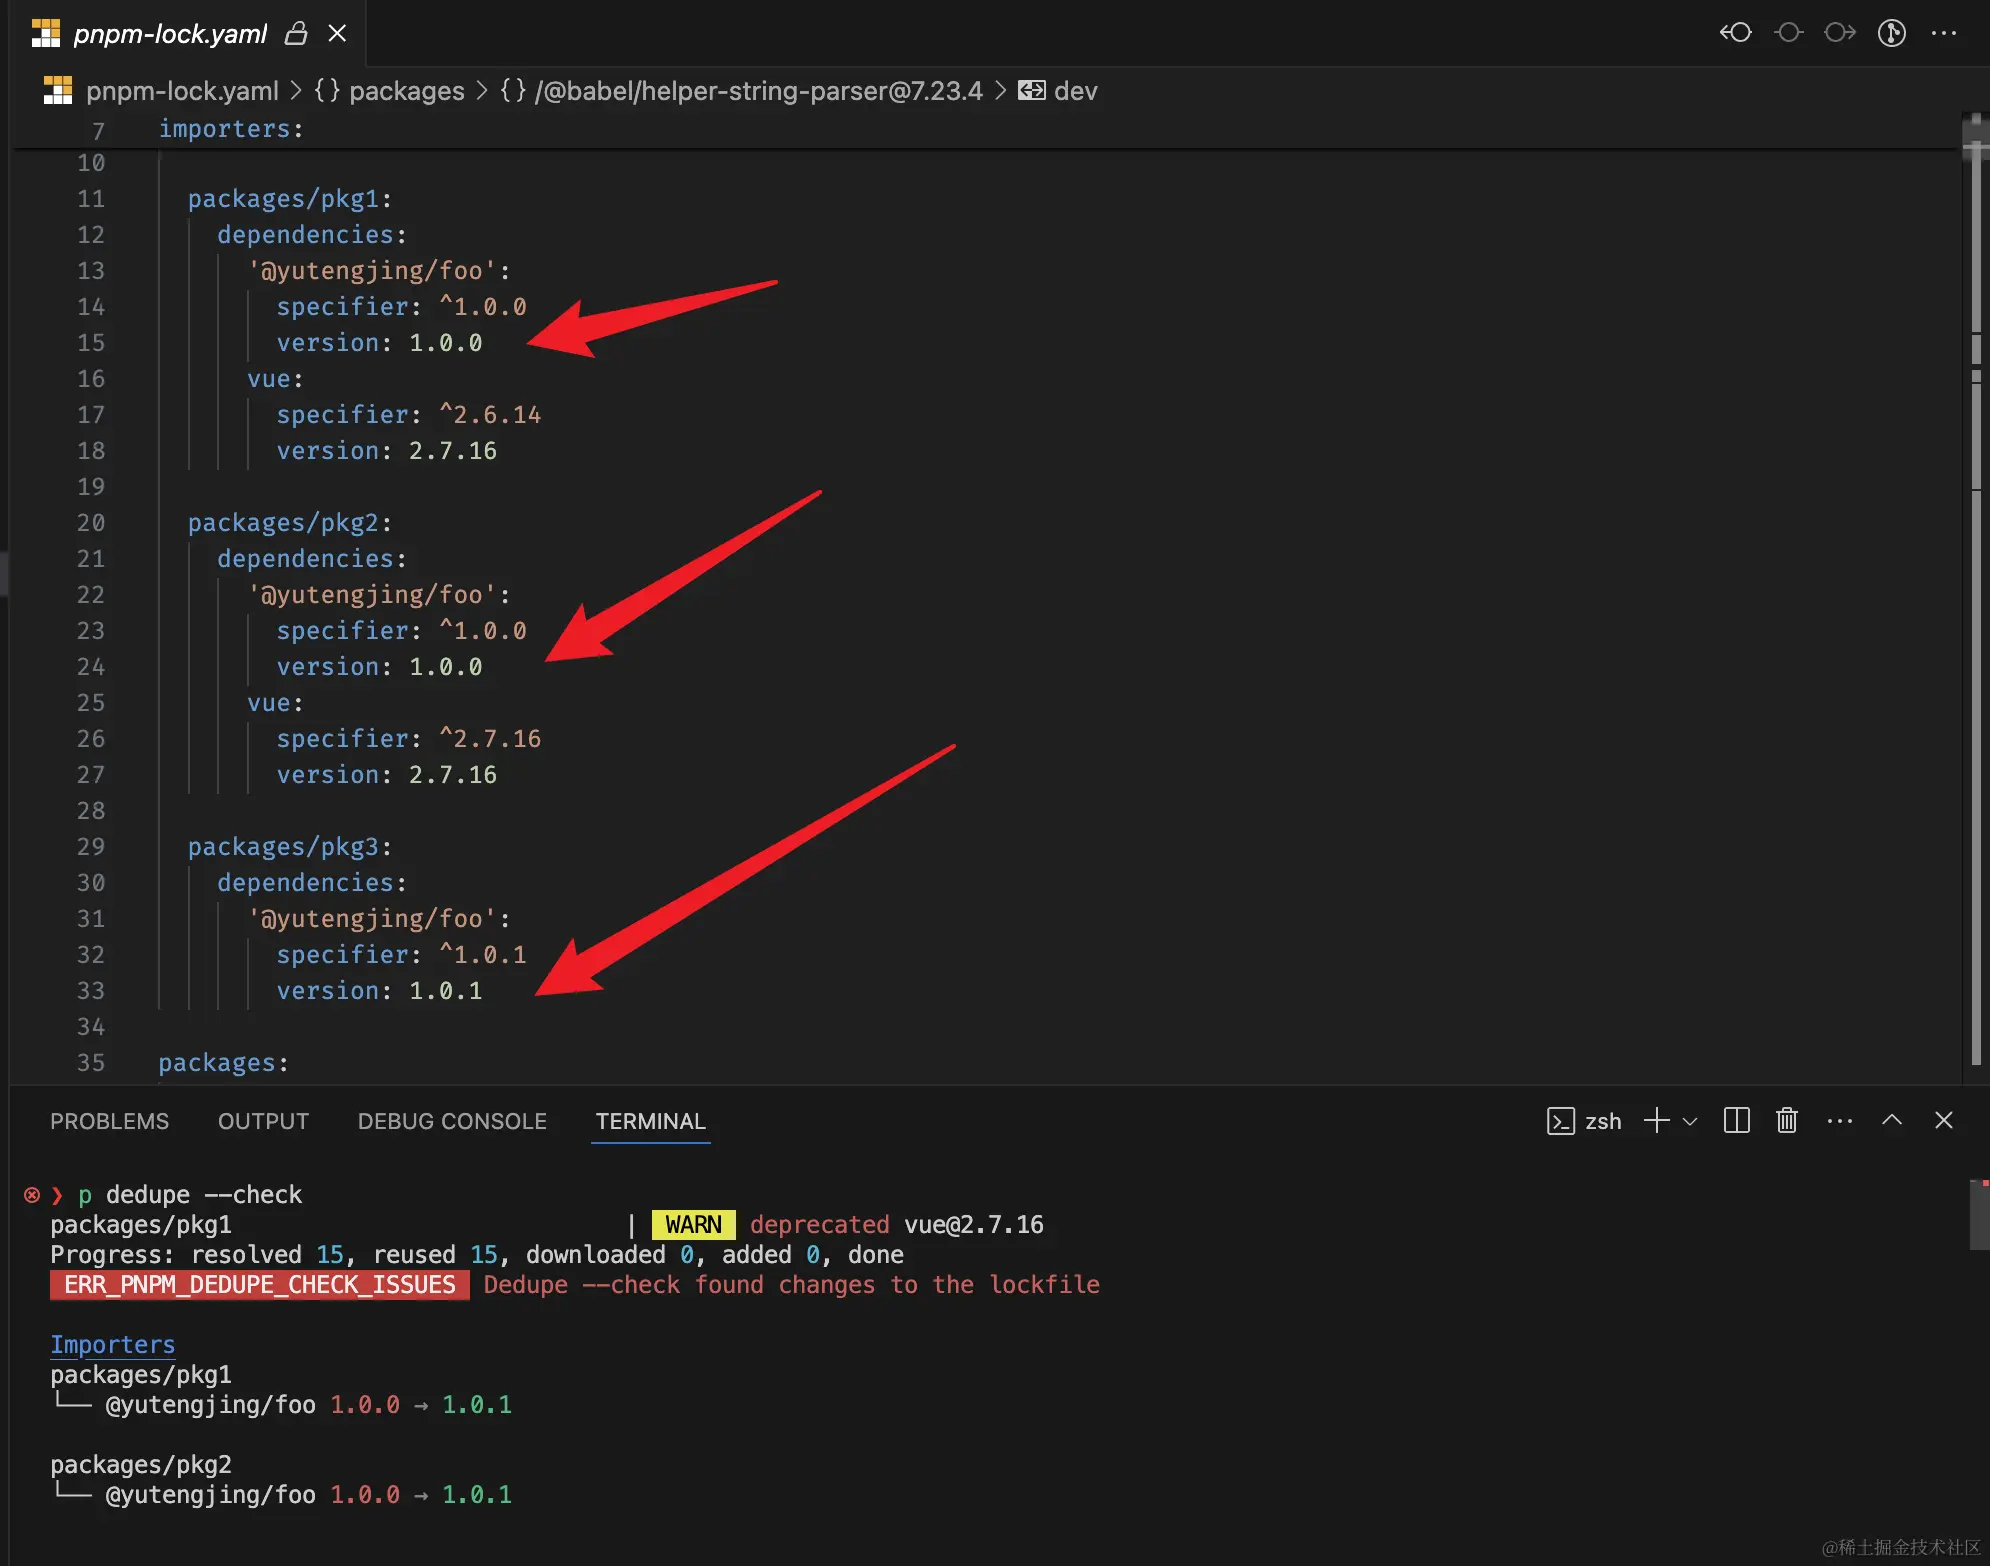Click the zsh terminal shell label
Screen dimensions: 1990x1566
pyautogui.click(x=1603, y=1121)
